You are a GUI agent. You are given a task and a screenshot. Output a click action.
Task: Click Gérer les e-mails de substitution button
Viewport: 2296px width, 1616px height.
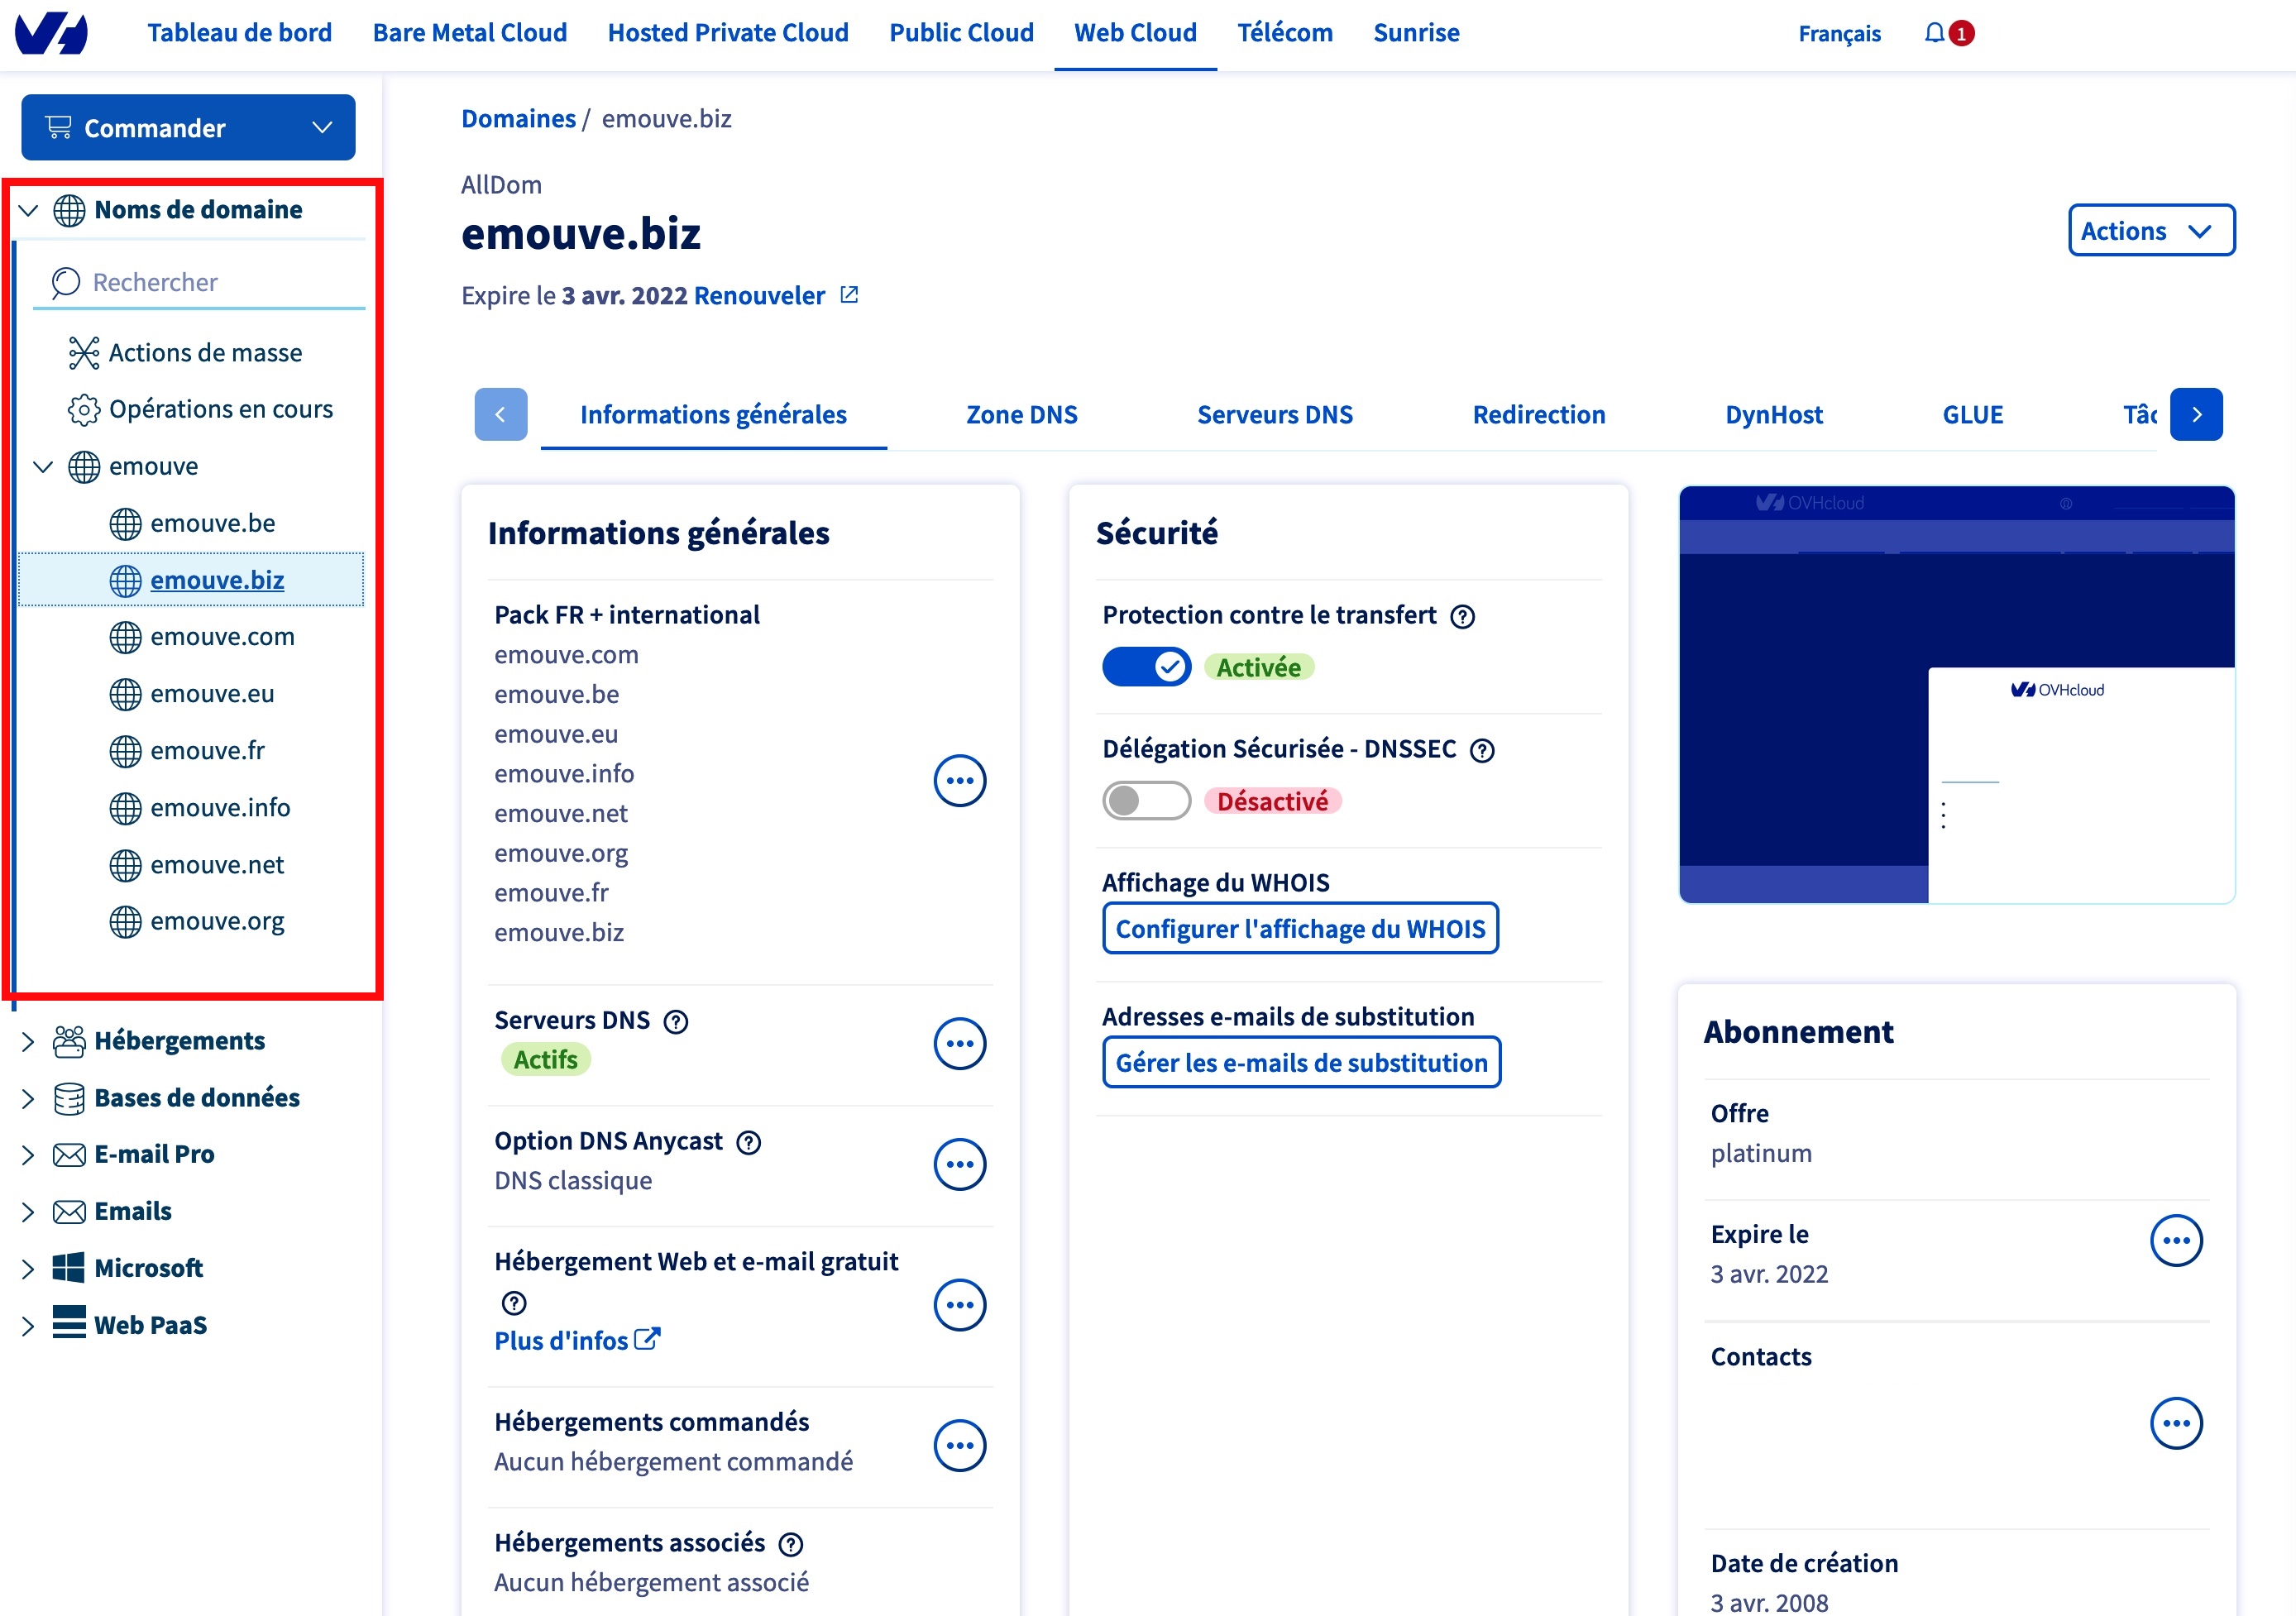1301,1062
